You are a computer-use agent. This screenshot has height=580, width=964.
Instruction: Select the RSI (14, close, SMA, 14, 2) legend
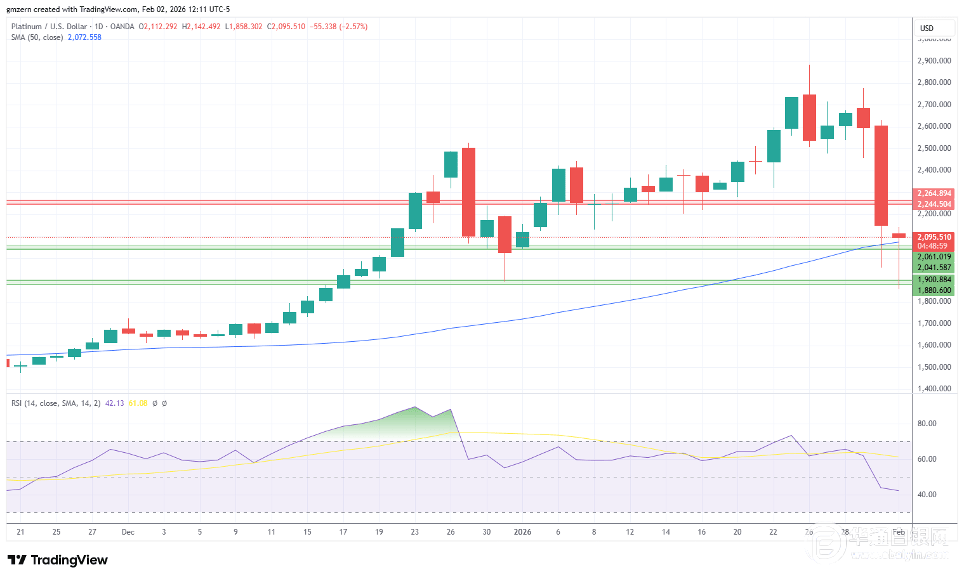55,403
